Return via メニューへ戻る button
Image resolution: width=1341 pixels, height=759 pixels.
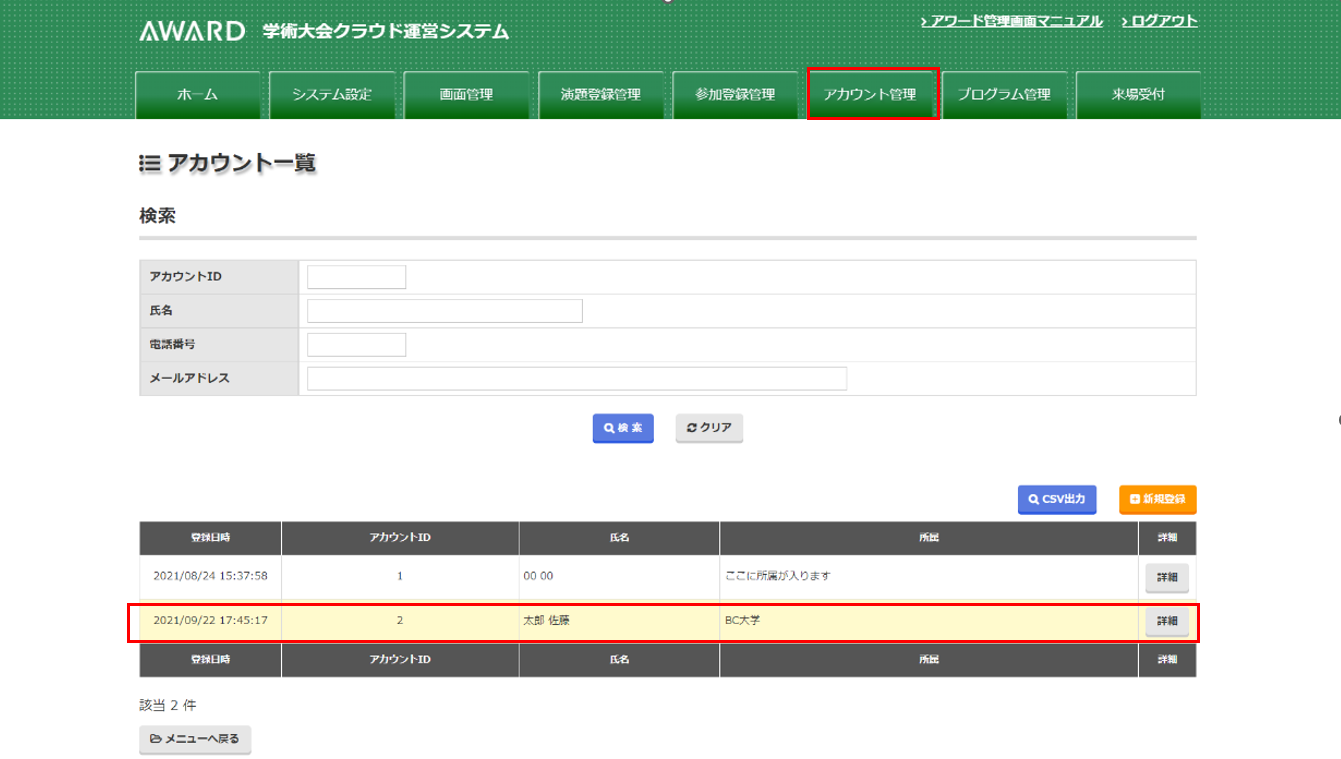click(x=195, y=739)
